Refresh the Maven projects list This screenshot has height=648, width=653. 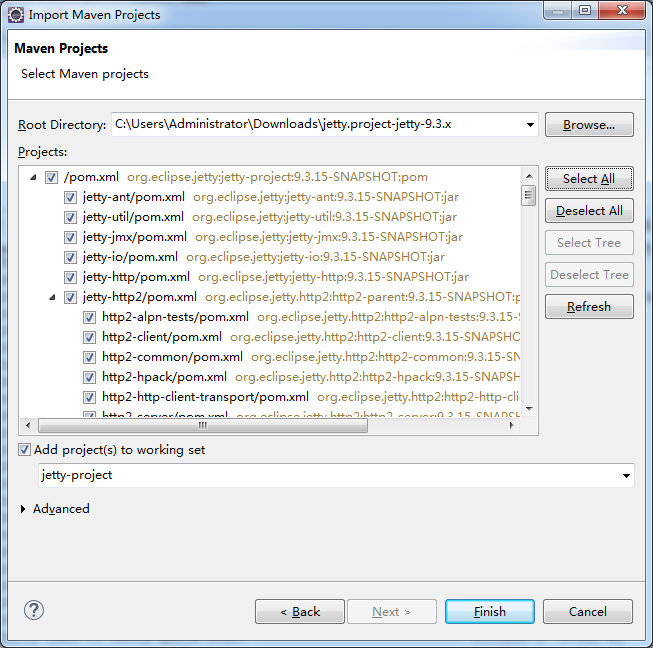589,307
